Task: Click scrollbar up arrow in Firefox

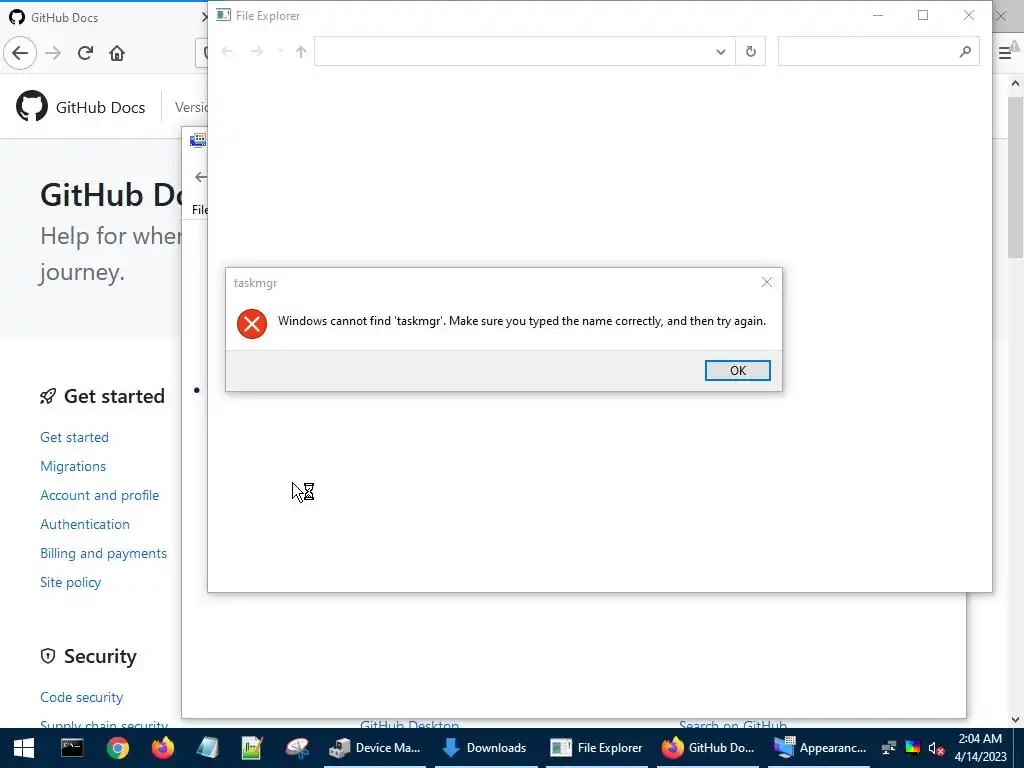Action: [1016, 84]
